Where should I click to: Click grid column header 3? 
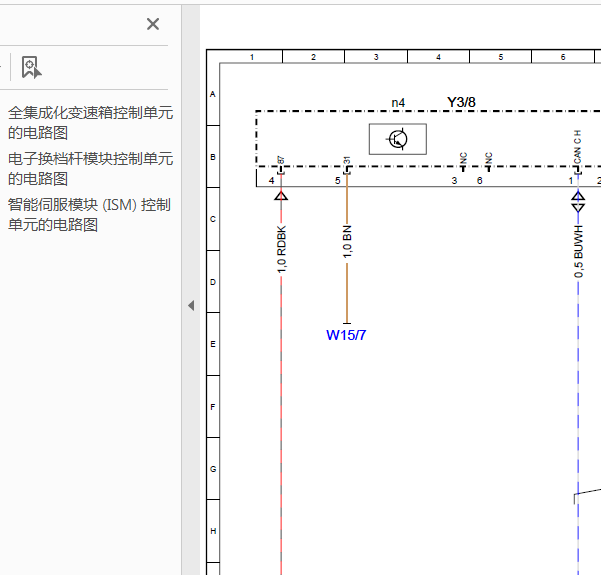[376, 57]
